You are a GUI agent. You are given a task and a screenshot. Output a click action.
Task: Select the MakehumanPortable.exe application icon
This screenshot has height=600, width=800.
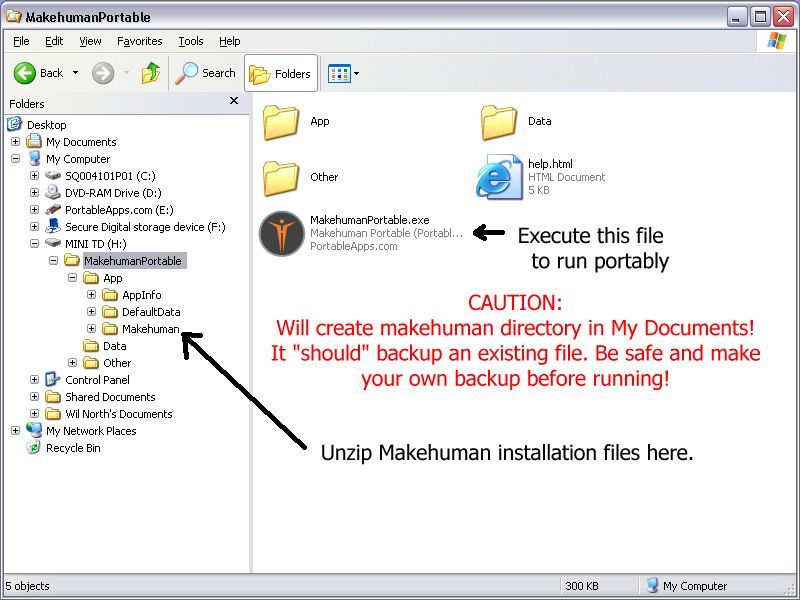tap(282, 233)
